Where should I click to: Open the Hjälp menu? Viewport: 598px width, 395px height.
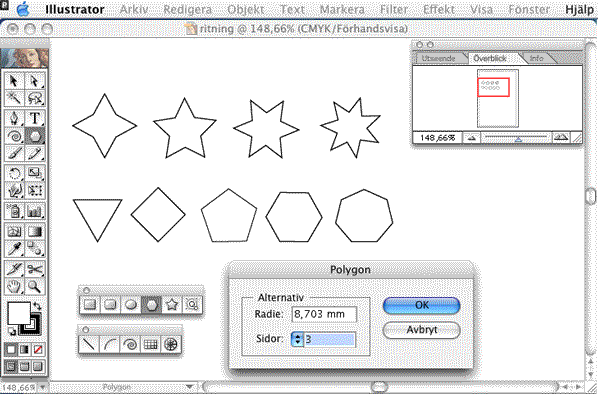click(579, 9)
